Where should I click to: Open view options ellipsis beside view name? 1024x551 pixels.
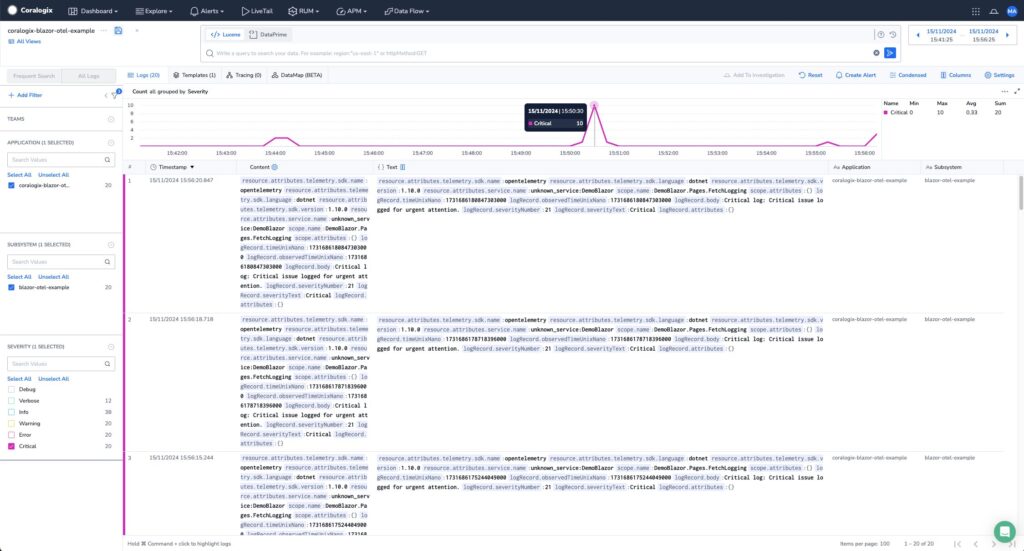pos(104,31)
